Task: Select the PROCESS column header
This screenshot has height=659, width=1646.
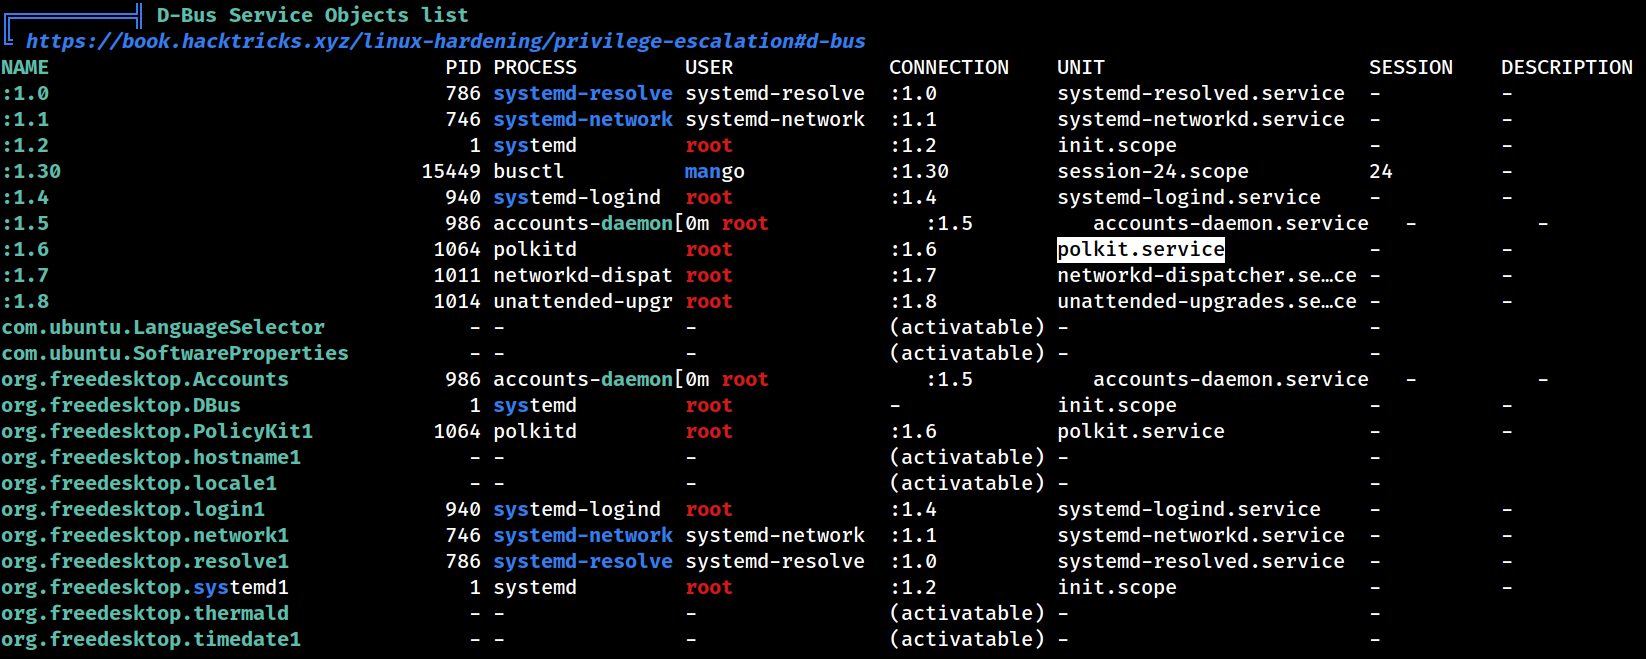Action: [535, 67]
